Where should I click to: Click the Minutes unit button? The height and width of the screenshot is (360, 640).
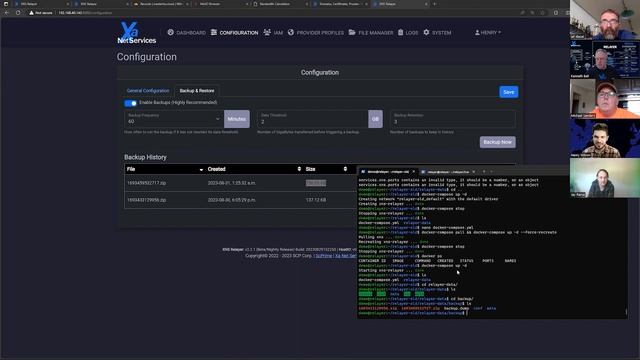pos(237,119)
